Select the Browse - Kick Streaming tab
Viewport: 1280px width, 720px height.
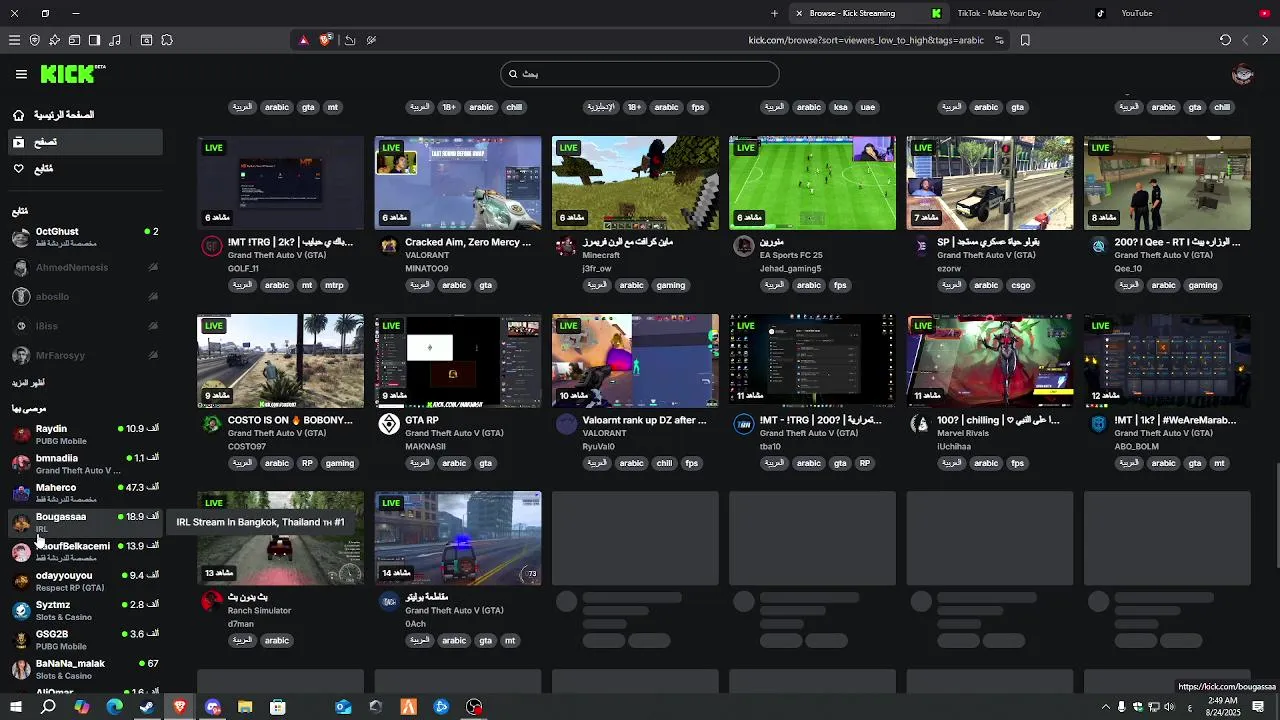click(868, 13)
